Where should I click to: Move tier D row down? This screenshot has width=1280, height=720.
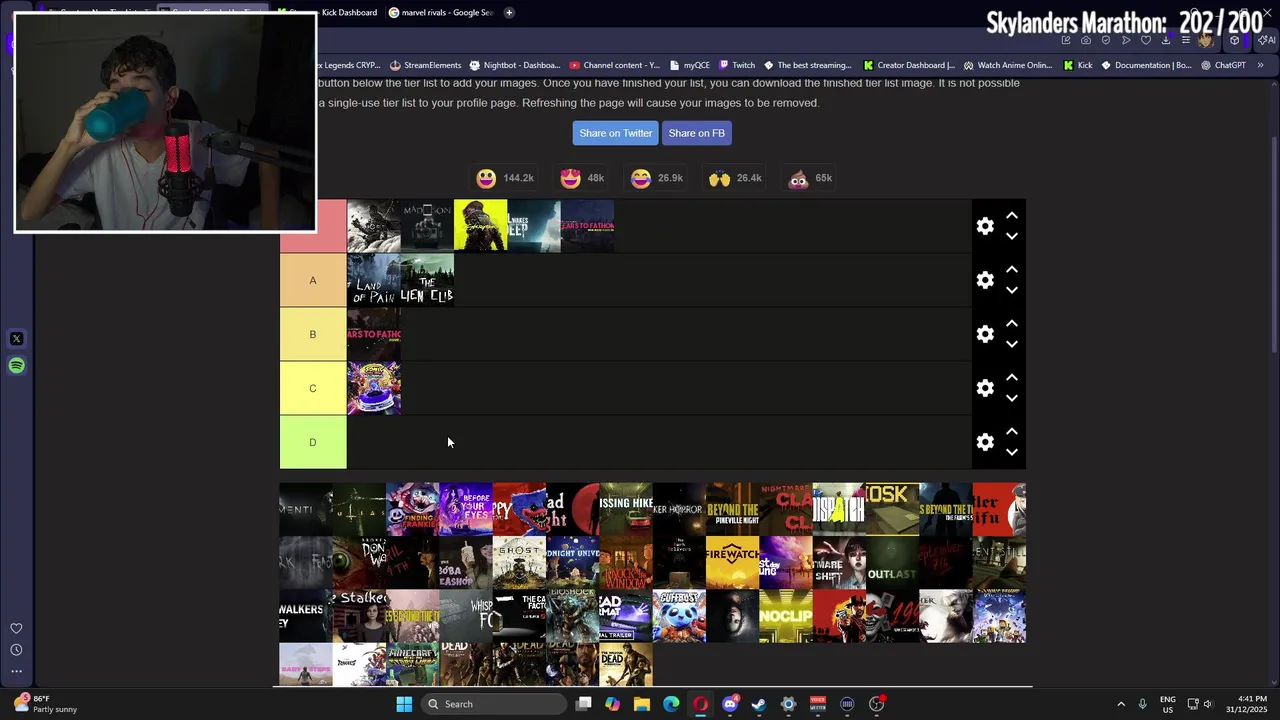pos(1012,452)
